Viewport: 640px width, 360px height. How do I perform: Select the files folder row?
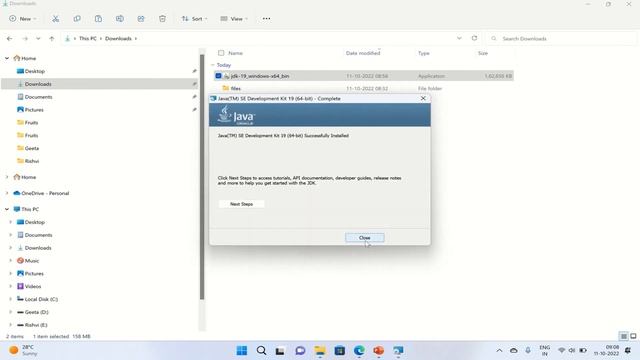(x=364, y=88)
